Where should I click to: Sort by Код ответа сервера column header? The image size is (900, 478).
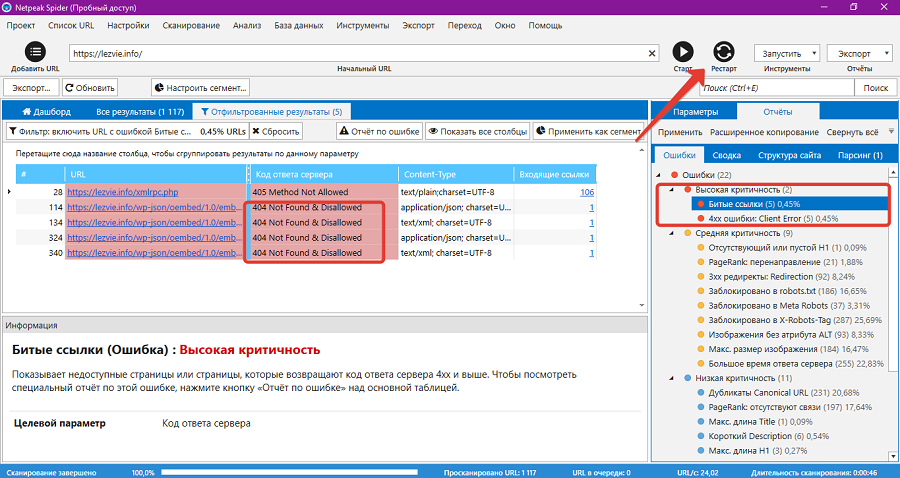tap(324, 174)
